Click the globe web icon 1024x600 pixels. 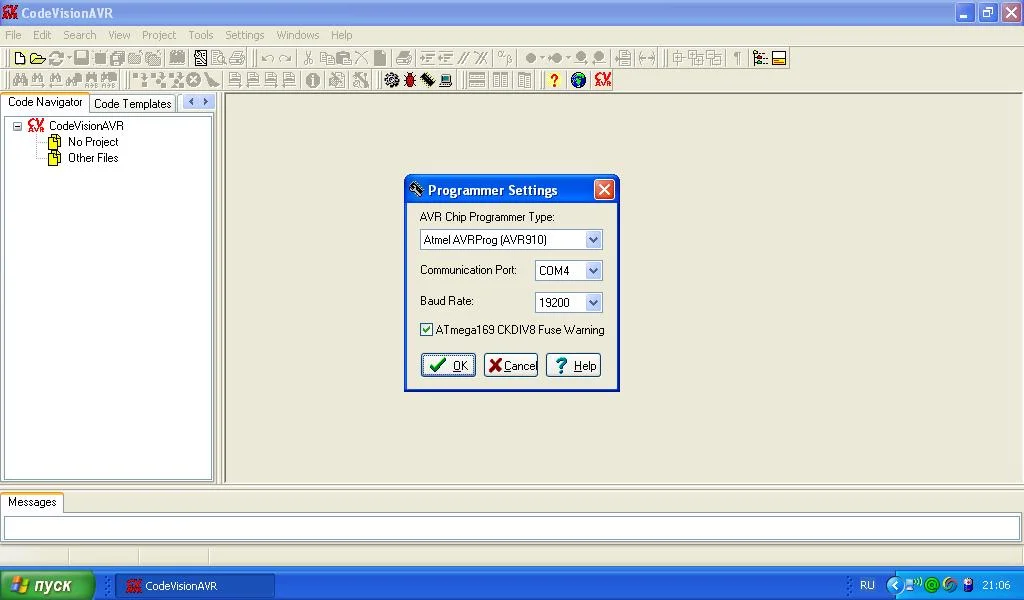pos(578,80)
